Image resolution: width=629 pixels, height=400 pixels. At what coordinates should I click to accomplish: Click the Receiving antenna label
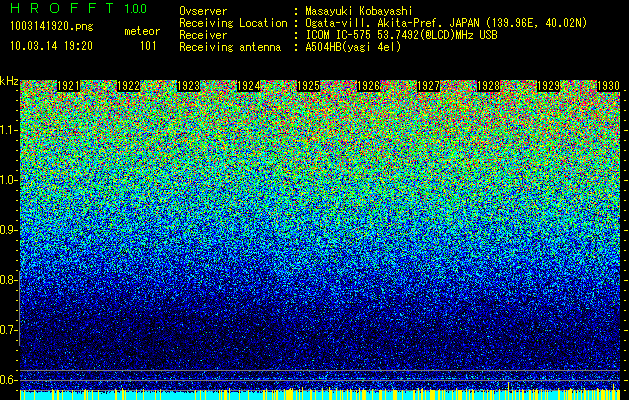(x=230, y=47)
